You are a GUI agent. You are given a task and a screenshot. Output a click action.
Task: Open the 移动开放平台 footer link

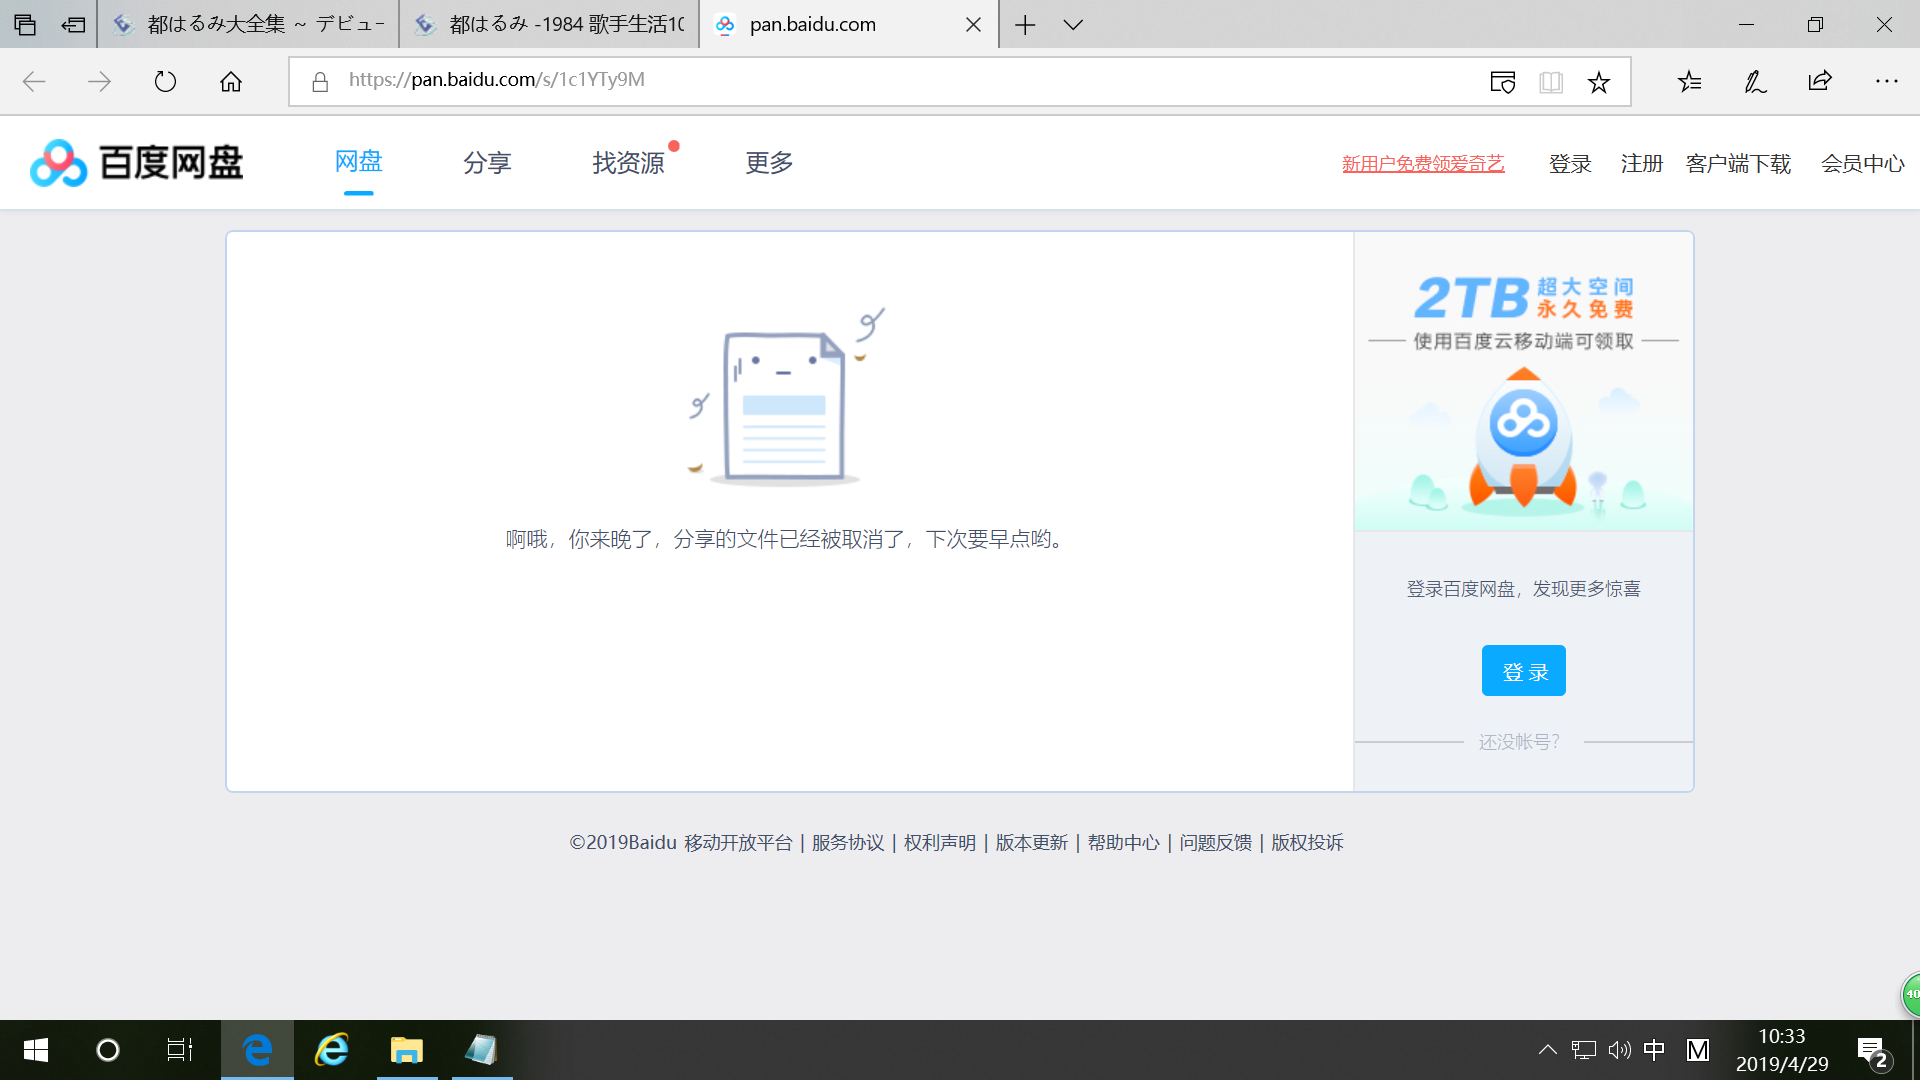tap(738, 843)
